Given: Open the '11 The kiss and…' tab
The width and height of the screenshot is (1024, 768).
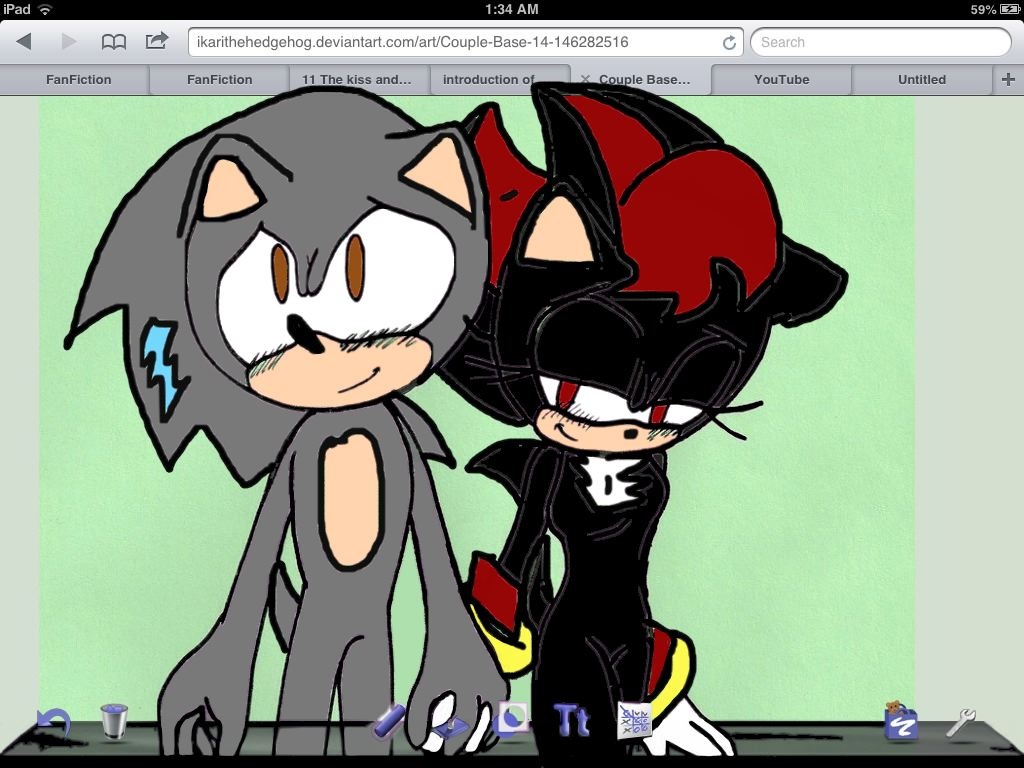Looking at the screenshot, I should [x=357, y=80].
